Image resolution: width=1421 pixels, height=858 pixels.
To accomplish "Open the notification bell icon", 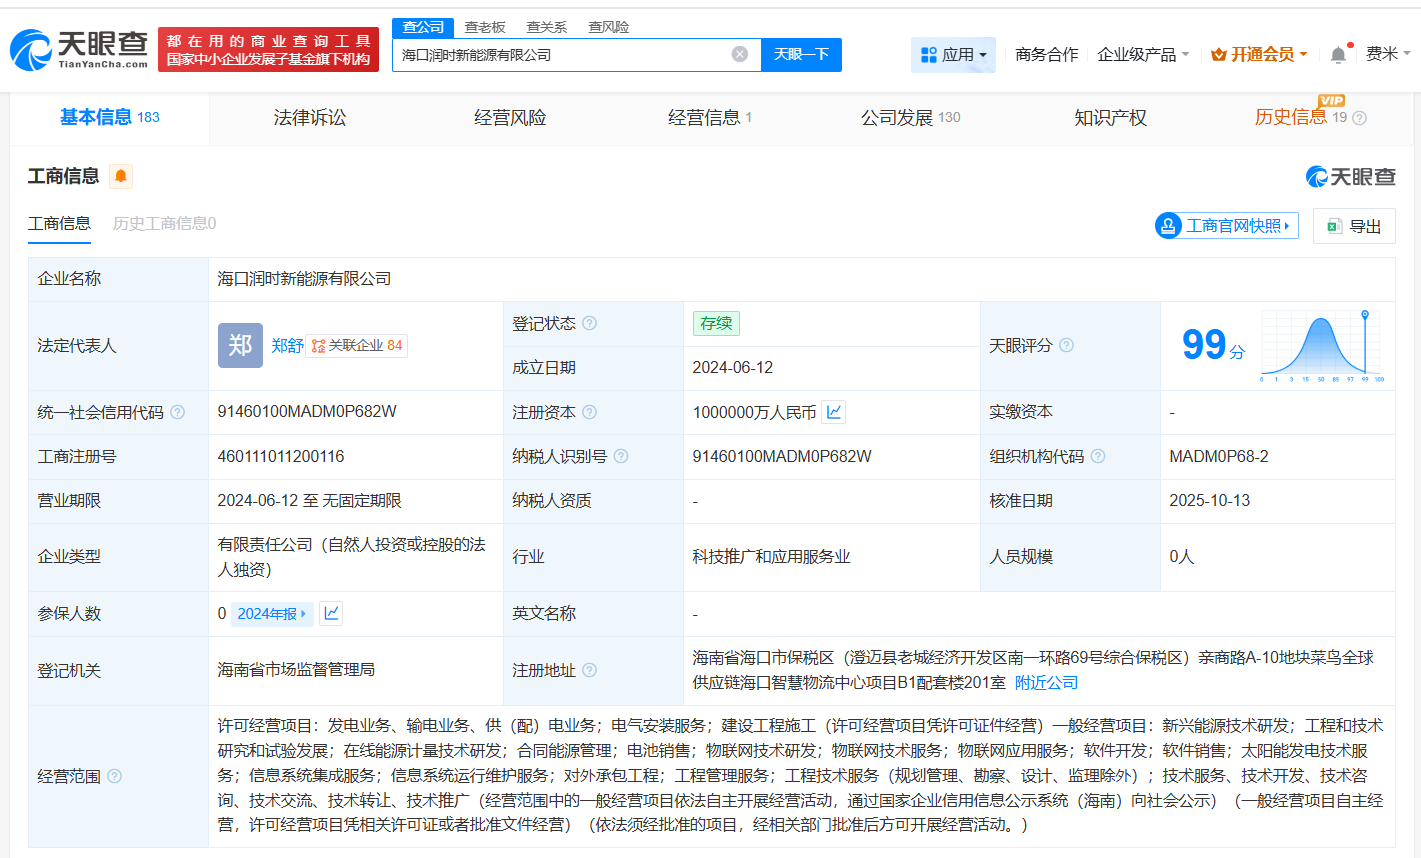I will pyautogui.click(x=1338, y=54).
